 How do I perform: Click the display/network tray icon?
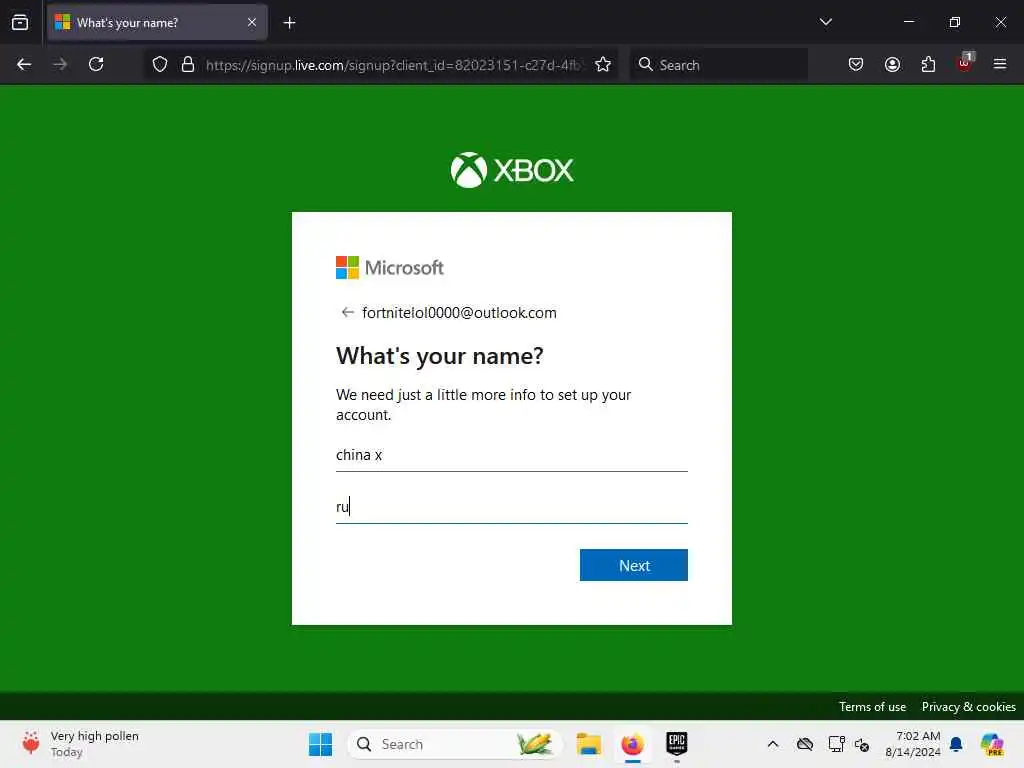pos(836,744)
